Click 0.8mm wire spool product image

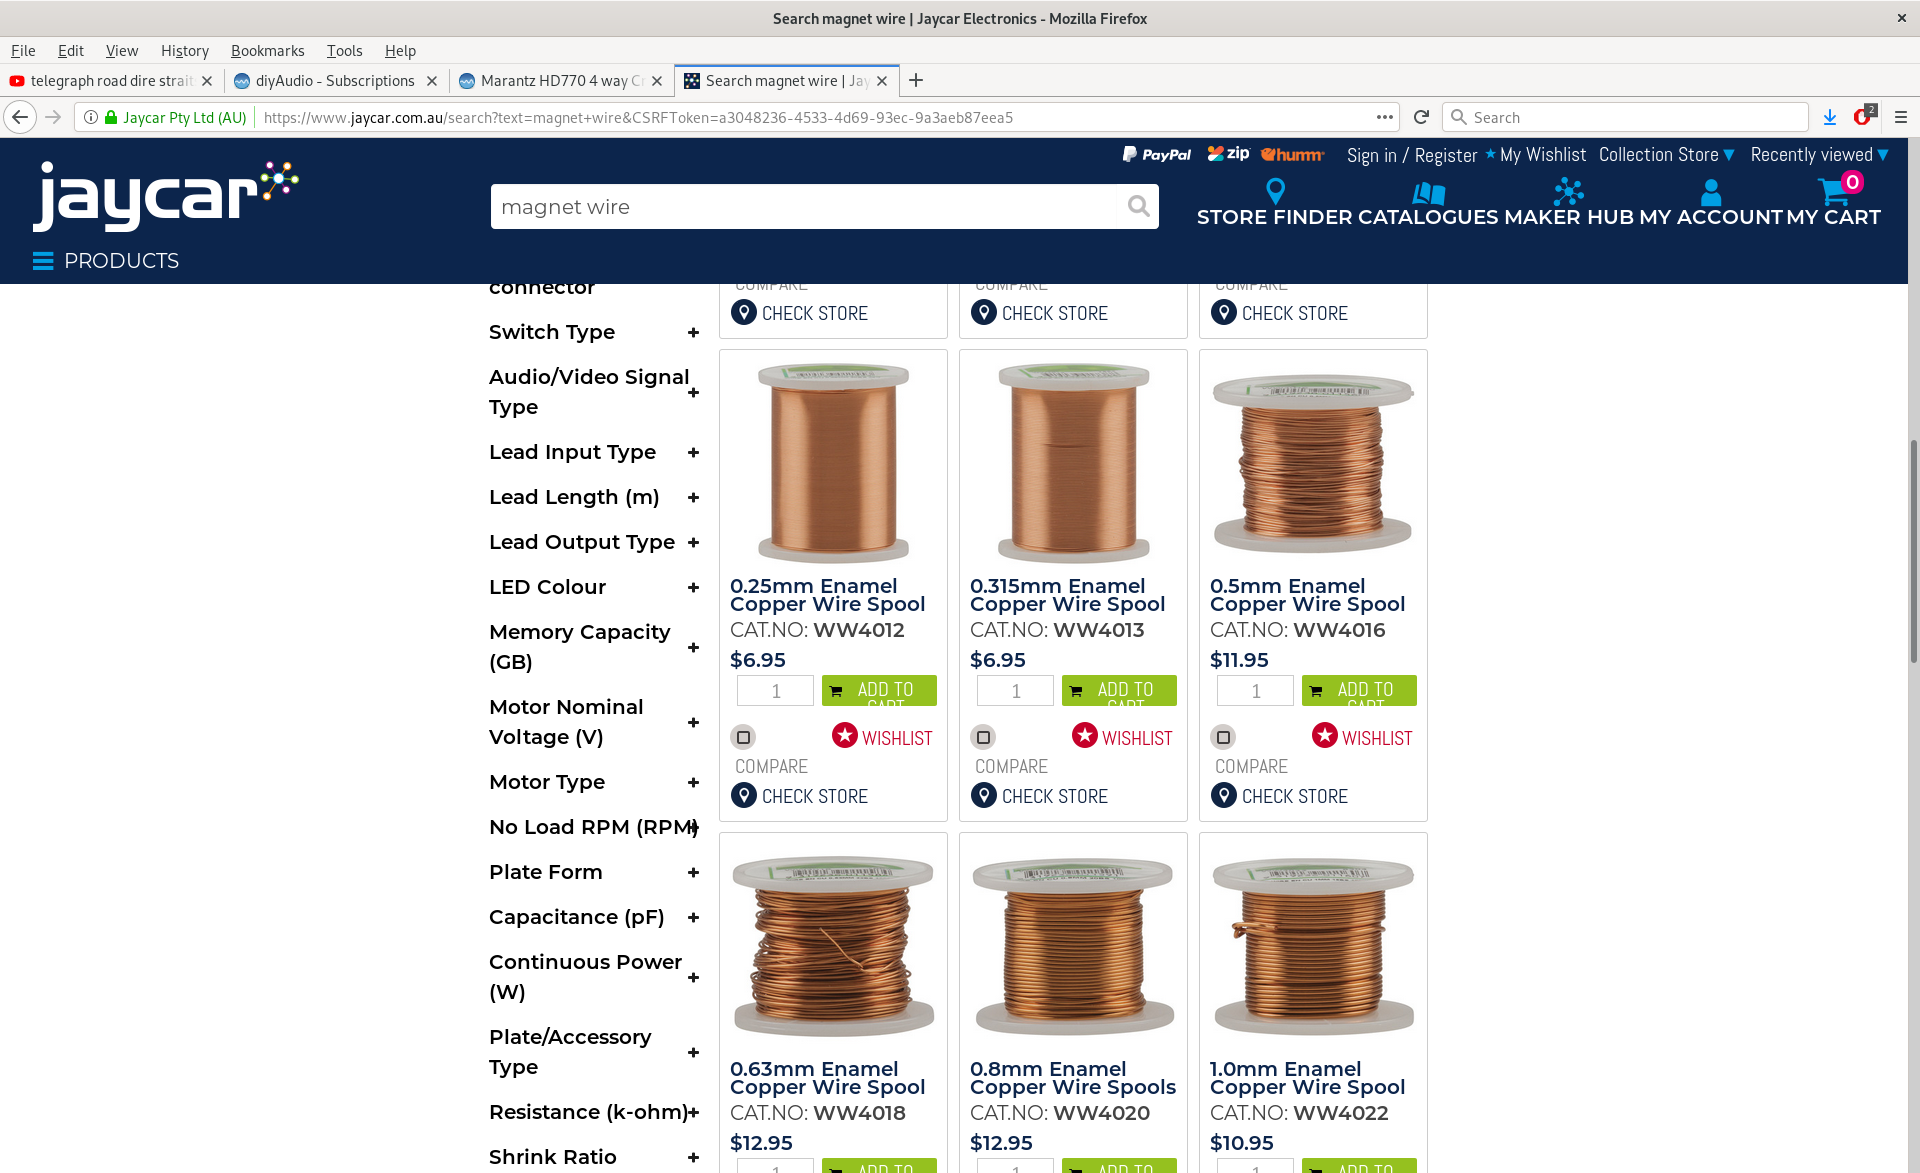pos(1073,945)
